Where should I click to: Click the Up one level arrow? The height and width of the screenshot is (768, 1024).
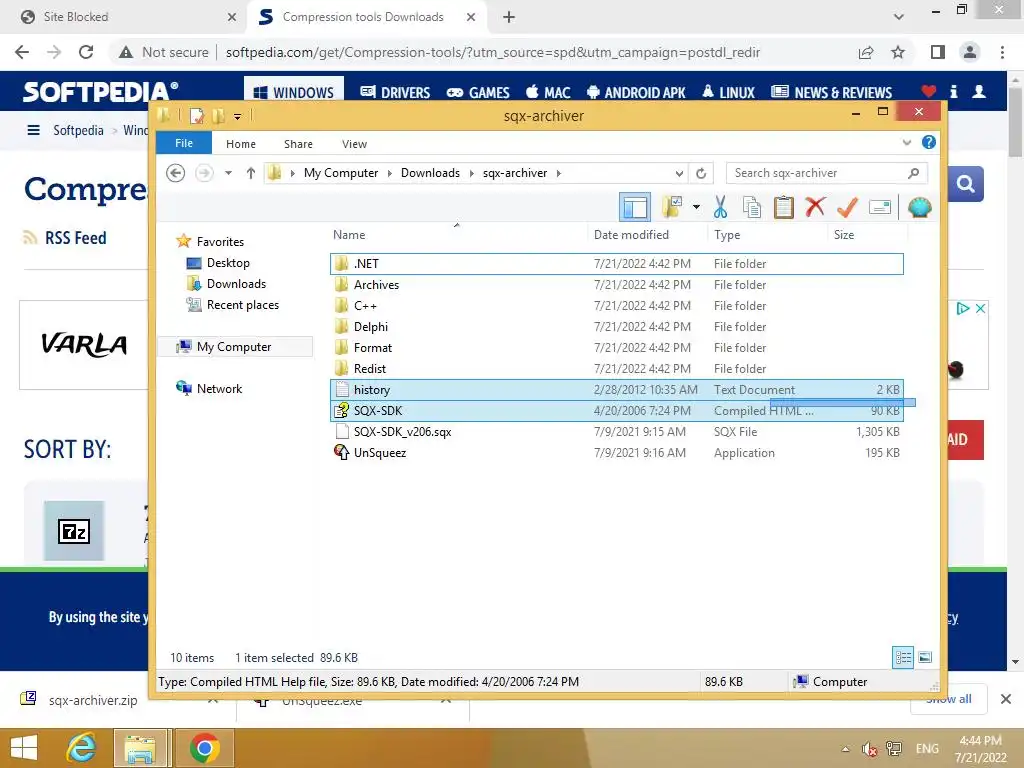click(x=251, y=173)
